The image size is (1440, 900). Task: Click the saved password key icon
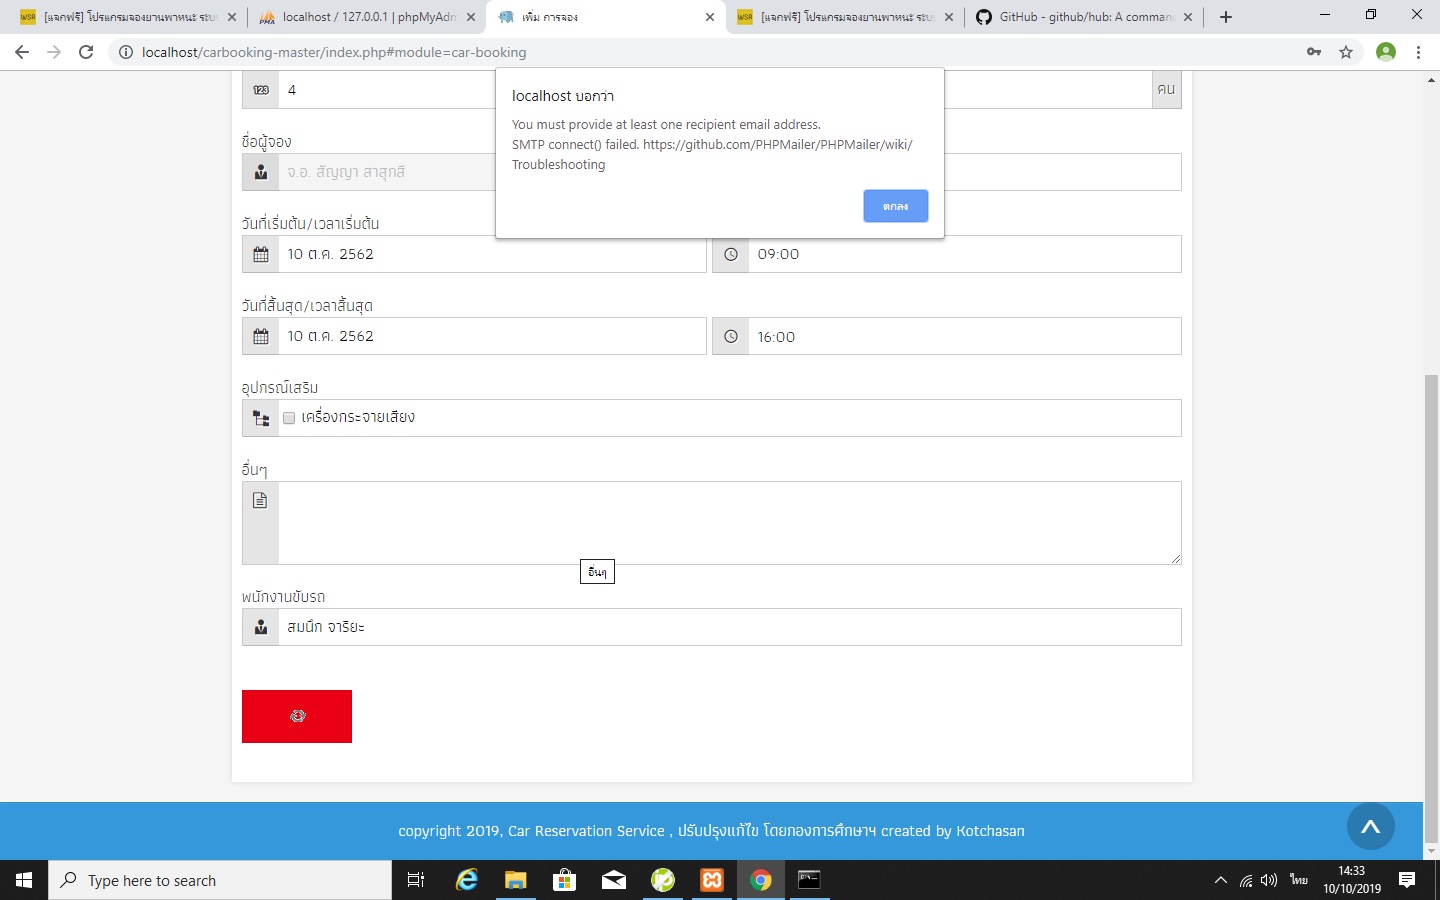(1314, 52)
